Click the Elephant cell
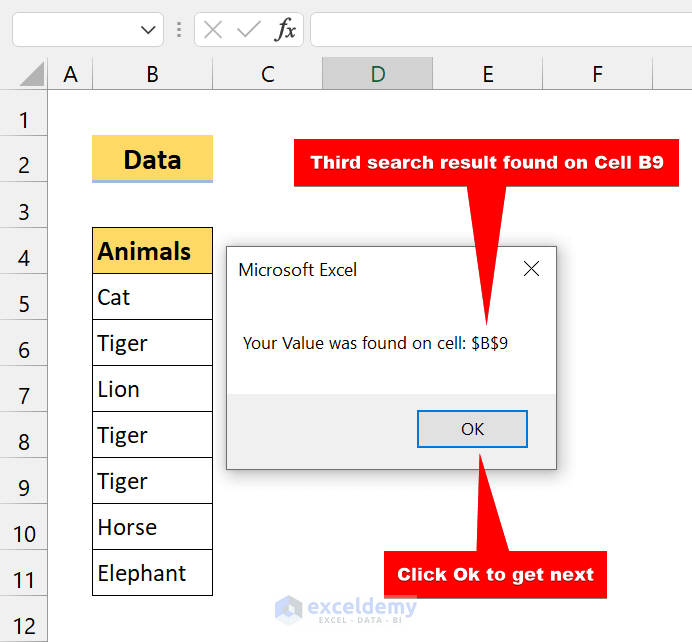Screen dimensions: 692x642 point(152,573)
